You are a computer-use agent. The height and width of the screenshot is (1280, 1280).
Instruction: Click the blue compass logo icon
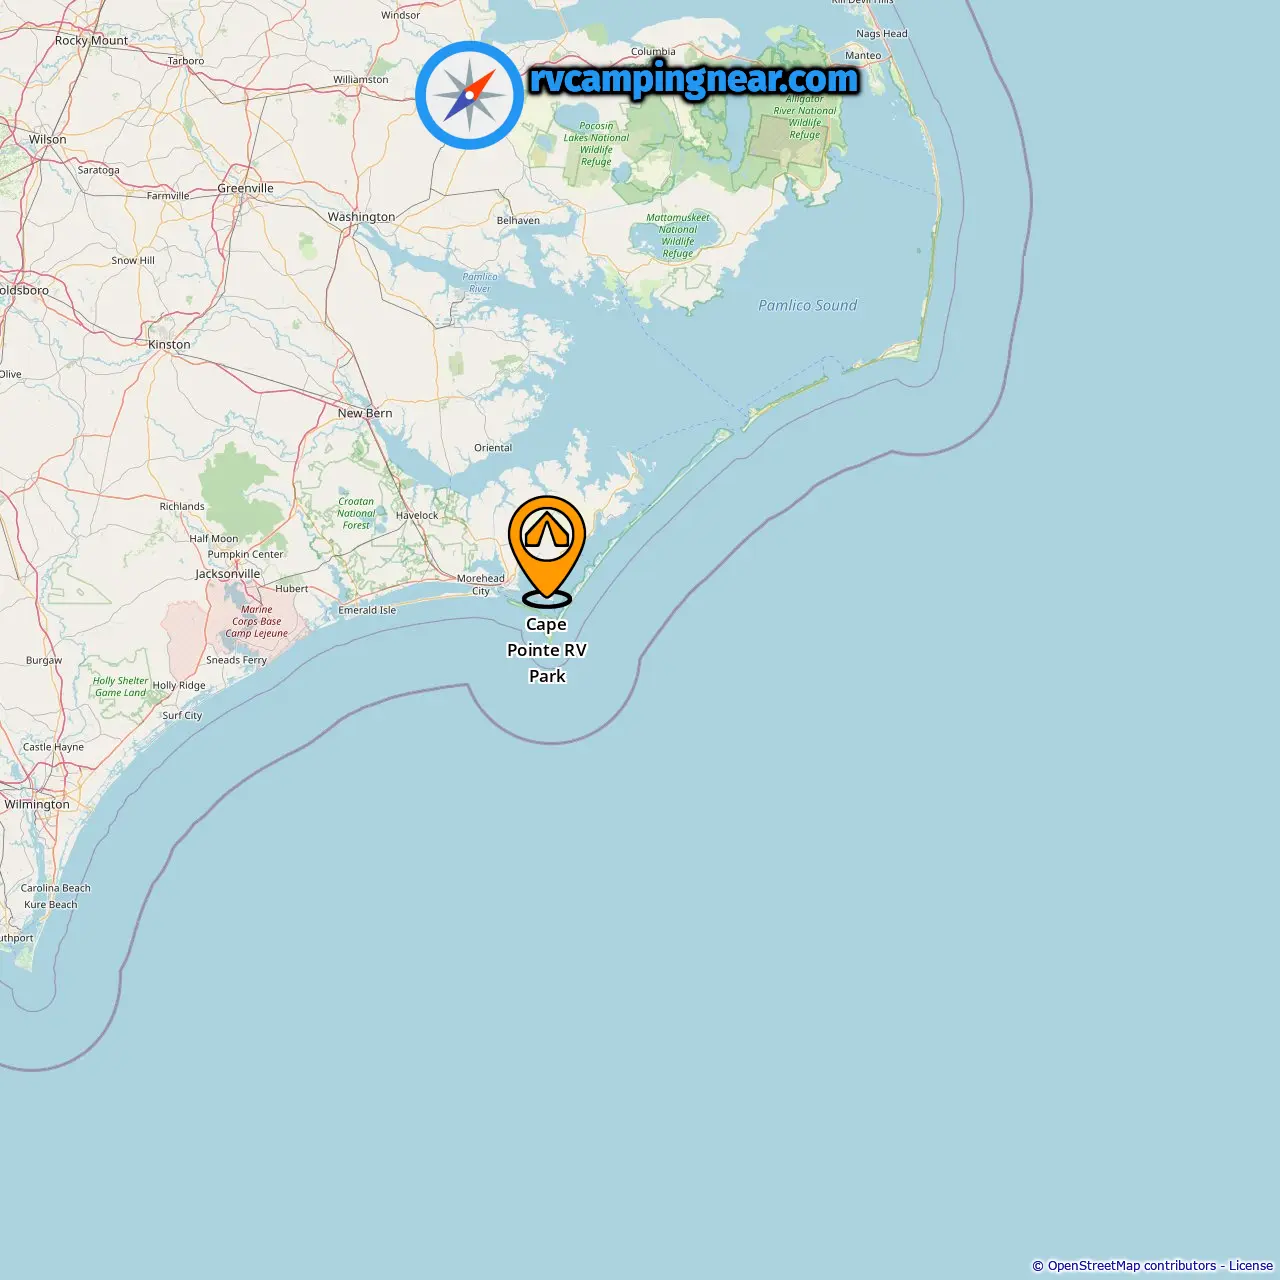[x=469, y=95]
